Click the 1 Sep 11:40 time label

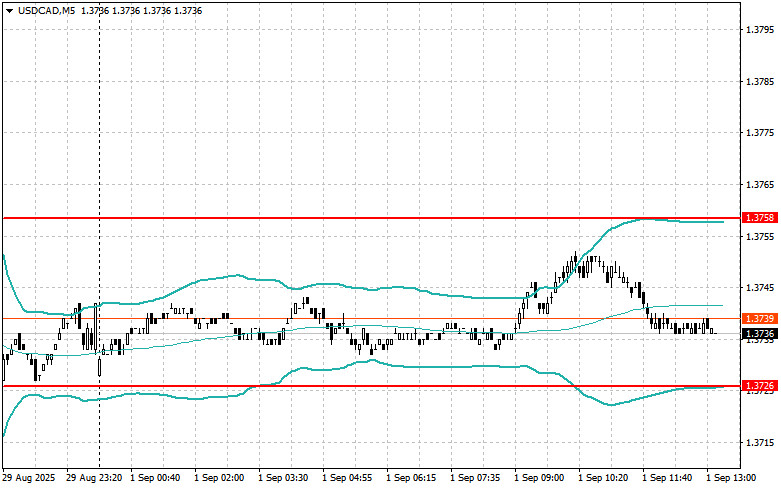pos(667,478)
